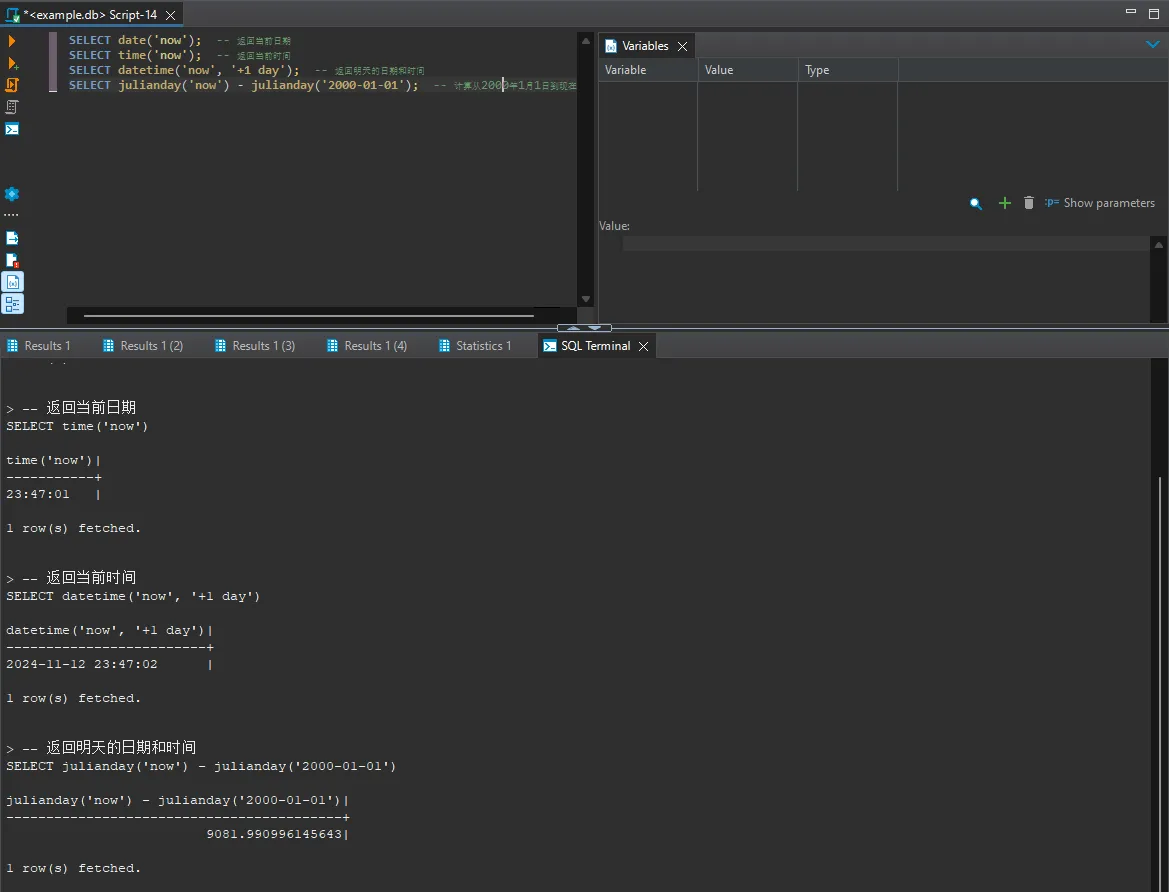Run the whole SQL script
The image size is (1169, 892).
tap(12, 85)
